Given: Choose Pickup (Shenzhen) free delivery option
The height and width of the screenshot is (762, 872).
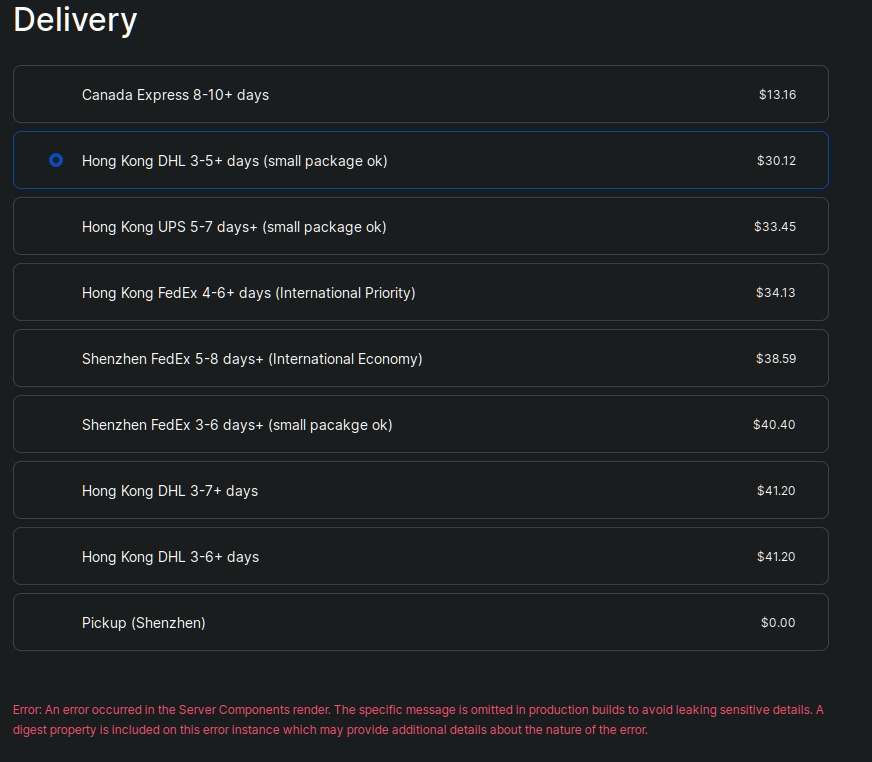Looking at the screenshot, I should pyautogui.click(x=420, y=622).
